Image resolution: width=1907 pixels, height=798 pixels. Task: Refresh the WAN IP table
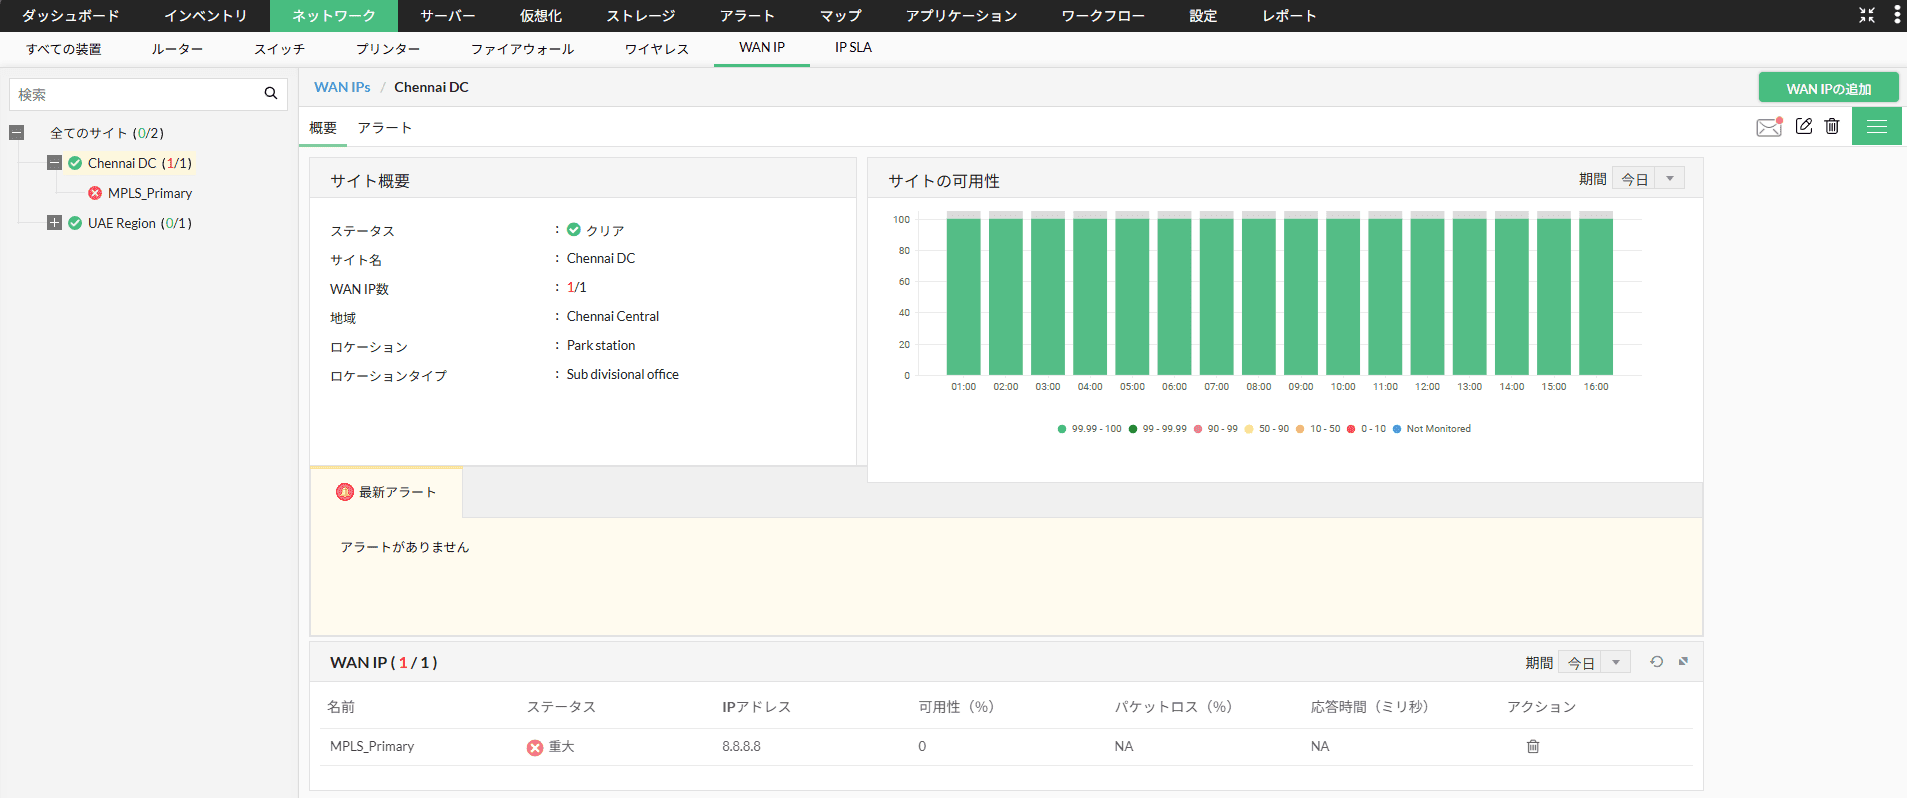(1657, 662)
